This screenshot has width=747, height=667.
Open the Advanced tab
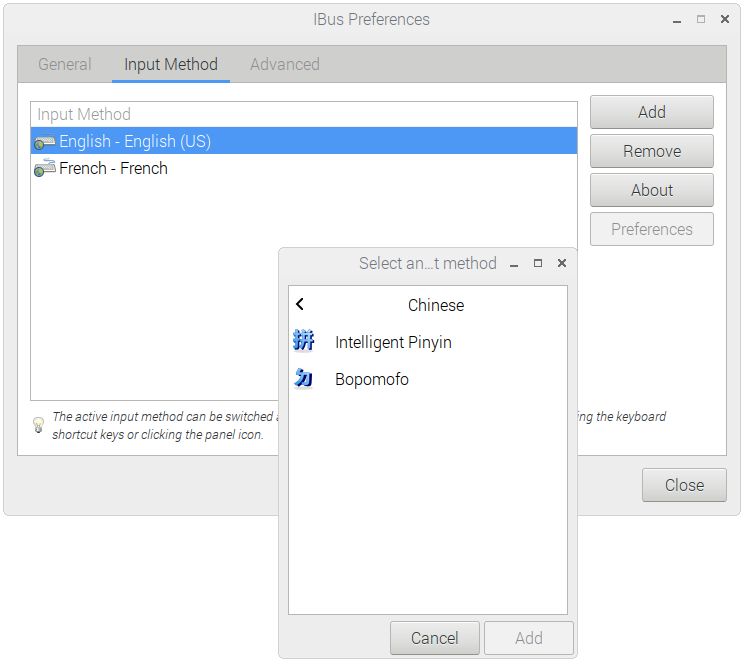(285, 64)
